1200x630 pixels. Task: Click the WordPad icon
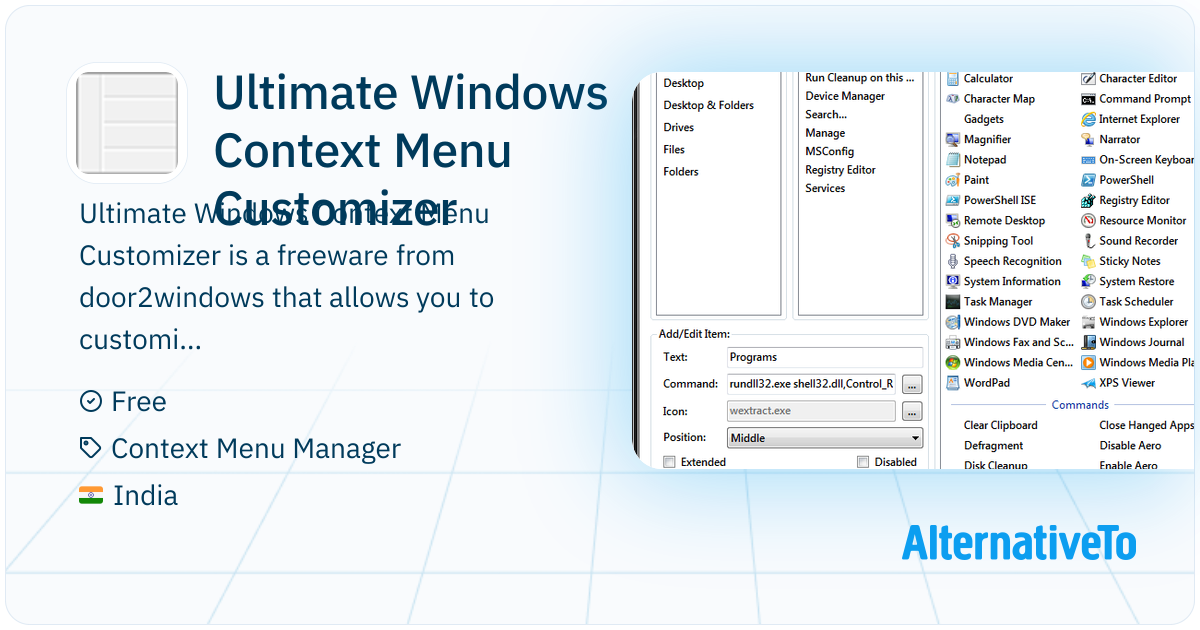(954, 383)
